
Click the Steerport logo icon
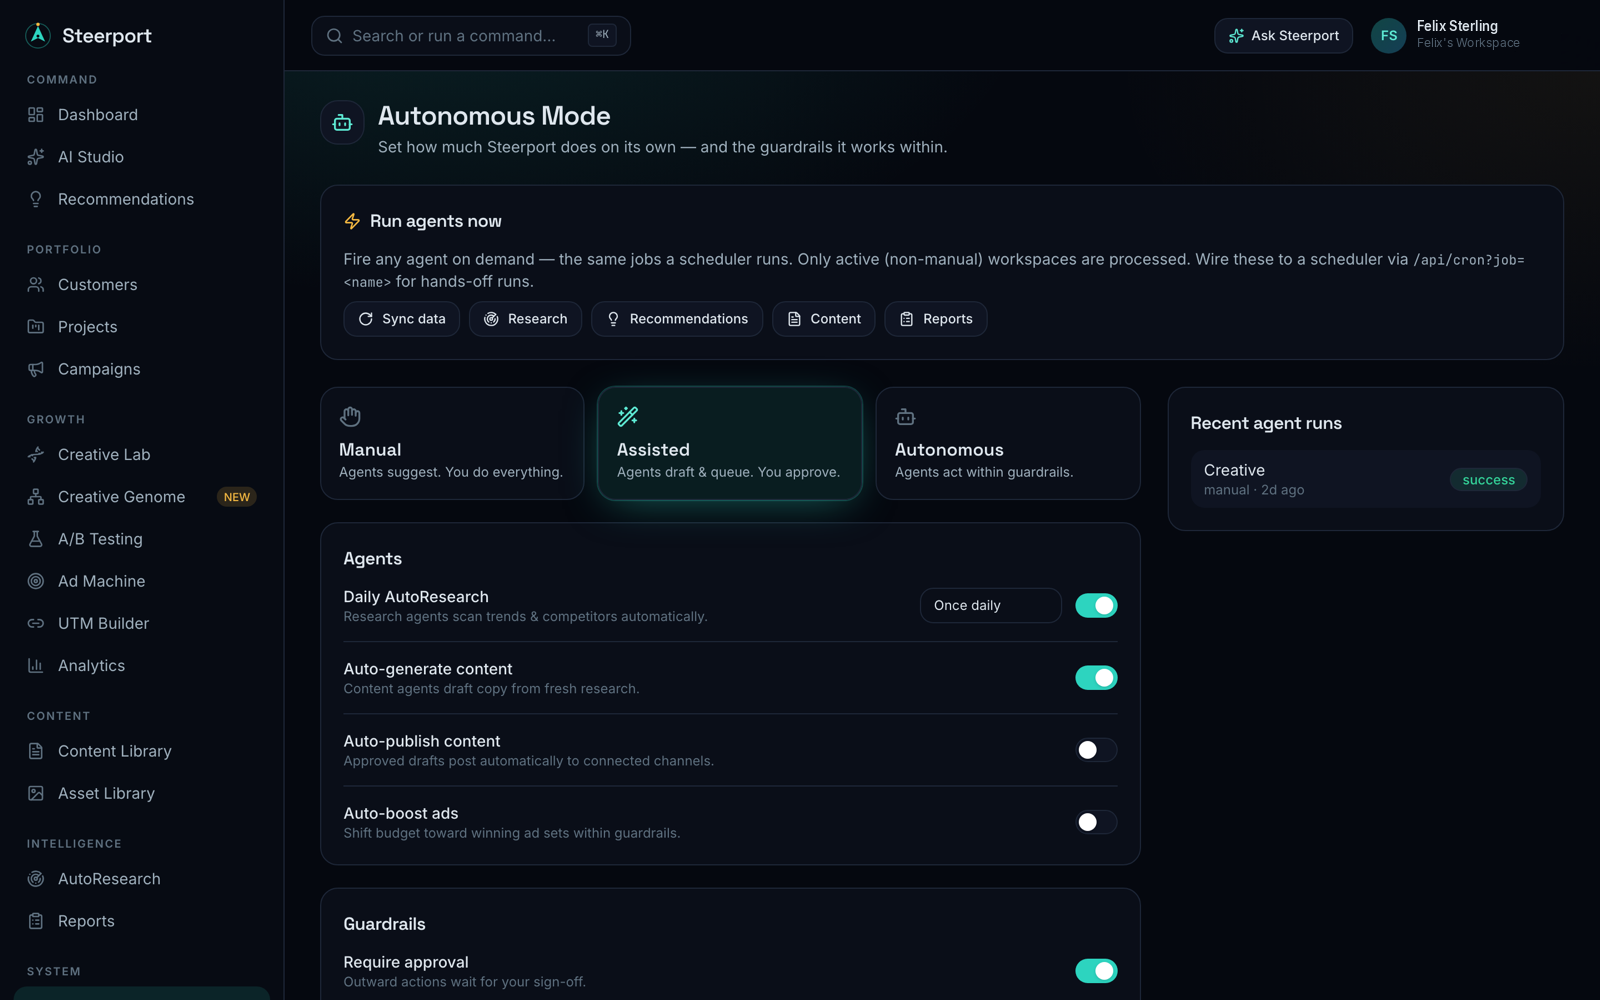[x=38, y=35]
